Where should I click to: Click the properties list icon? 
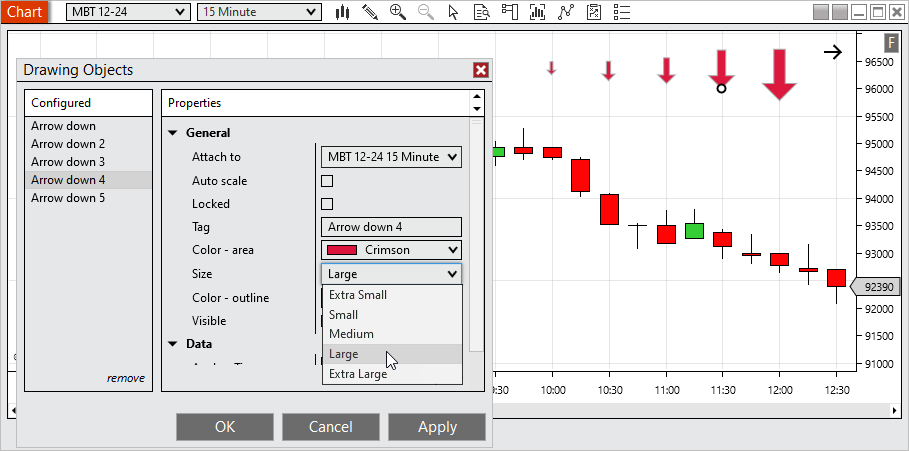(x=622, y=12)
